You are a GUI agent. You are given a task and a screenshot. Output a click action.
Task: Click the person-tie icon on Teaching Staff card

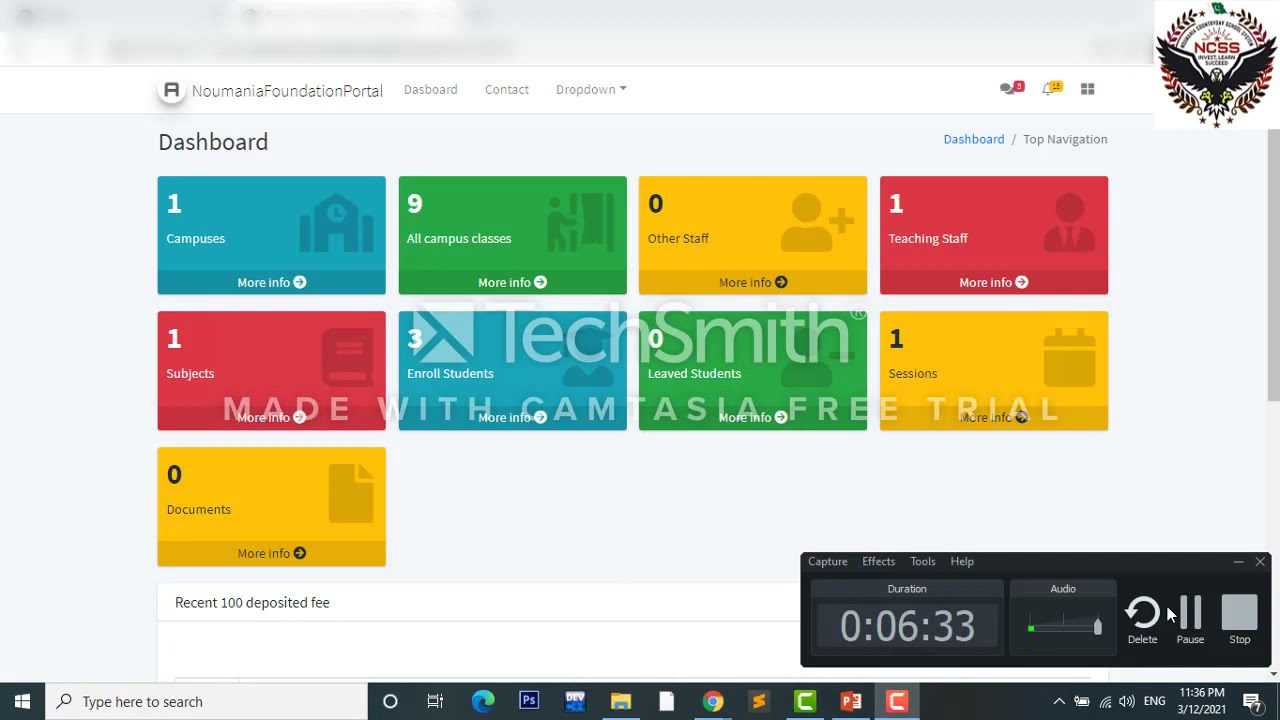(x=1069, y=223)
